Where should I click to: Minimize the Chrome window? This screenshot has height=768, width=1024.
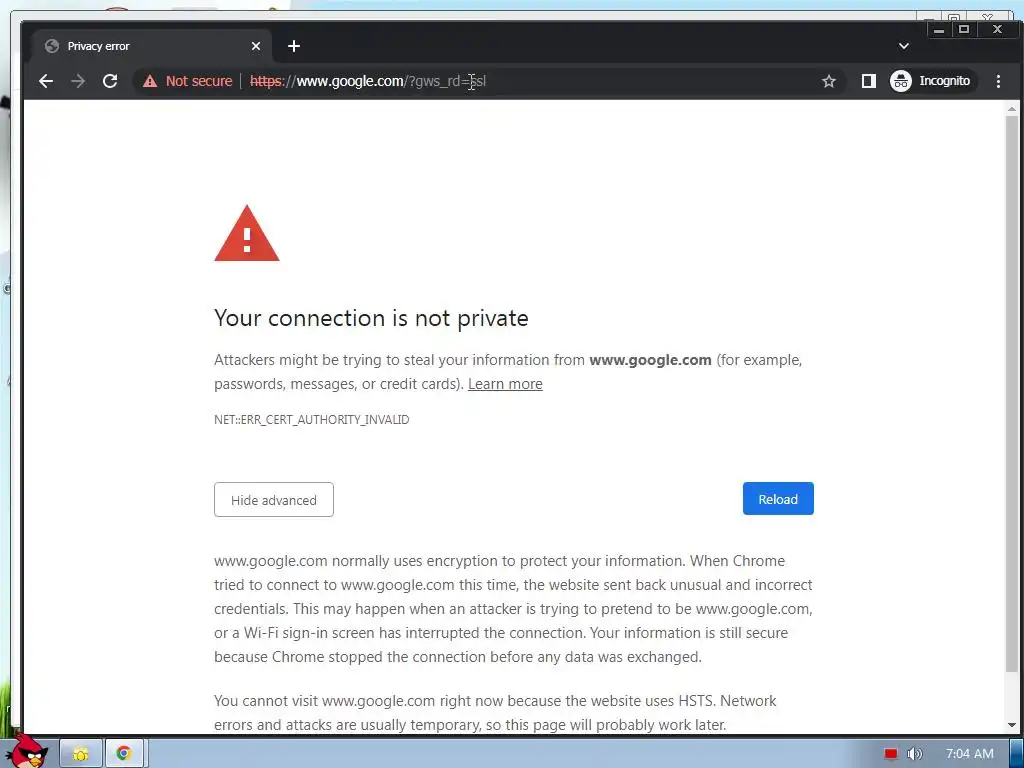(x=939, y=29)
